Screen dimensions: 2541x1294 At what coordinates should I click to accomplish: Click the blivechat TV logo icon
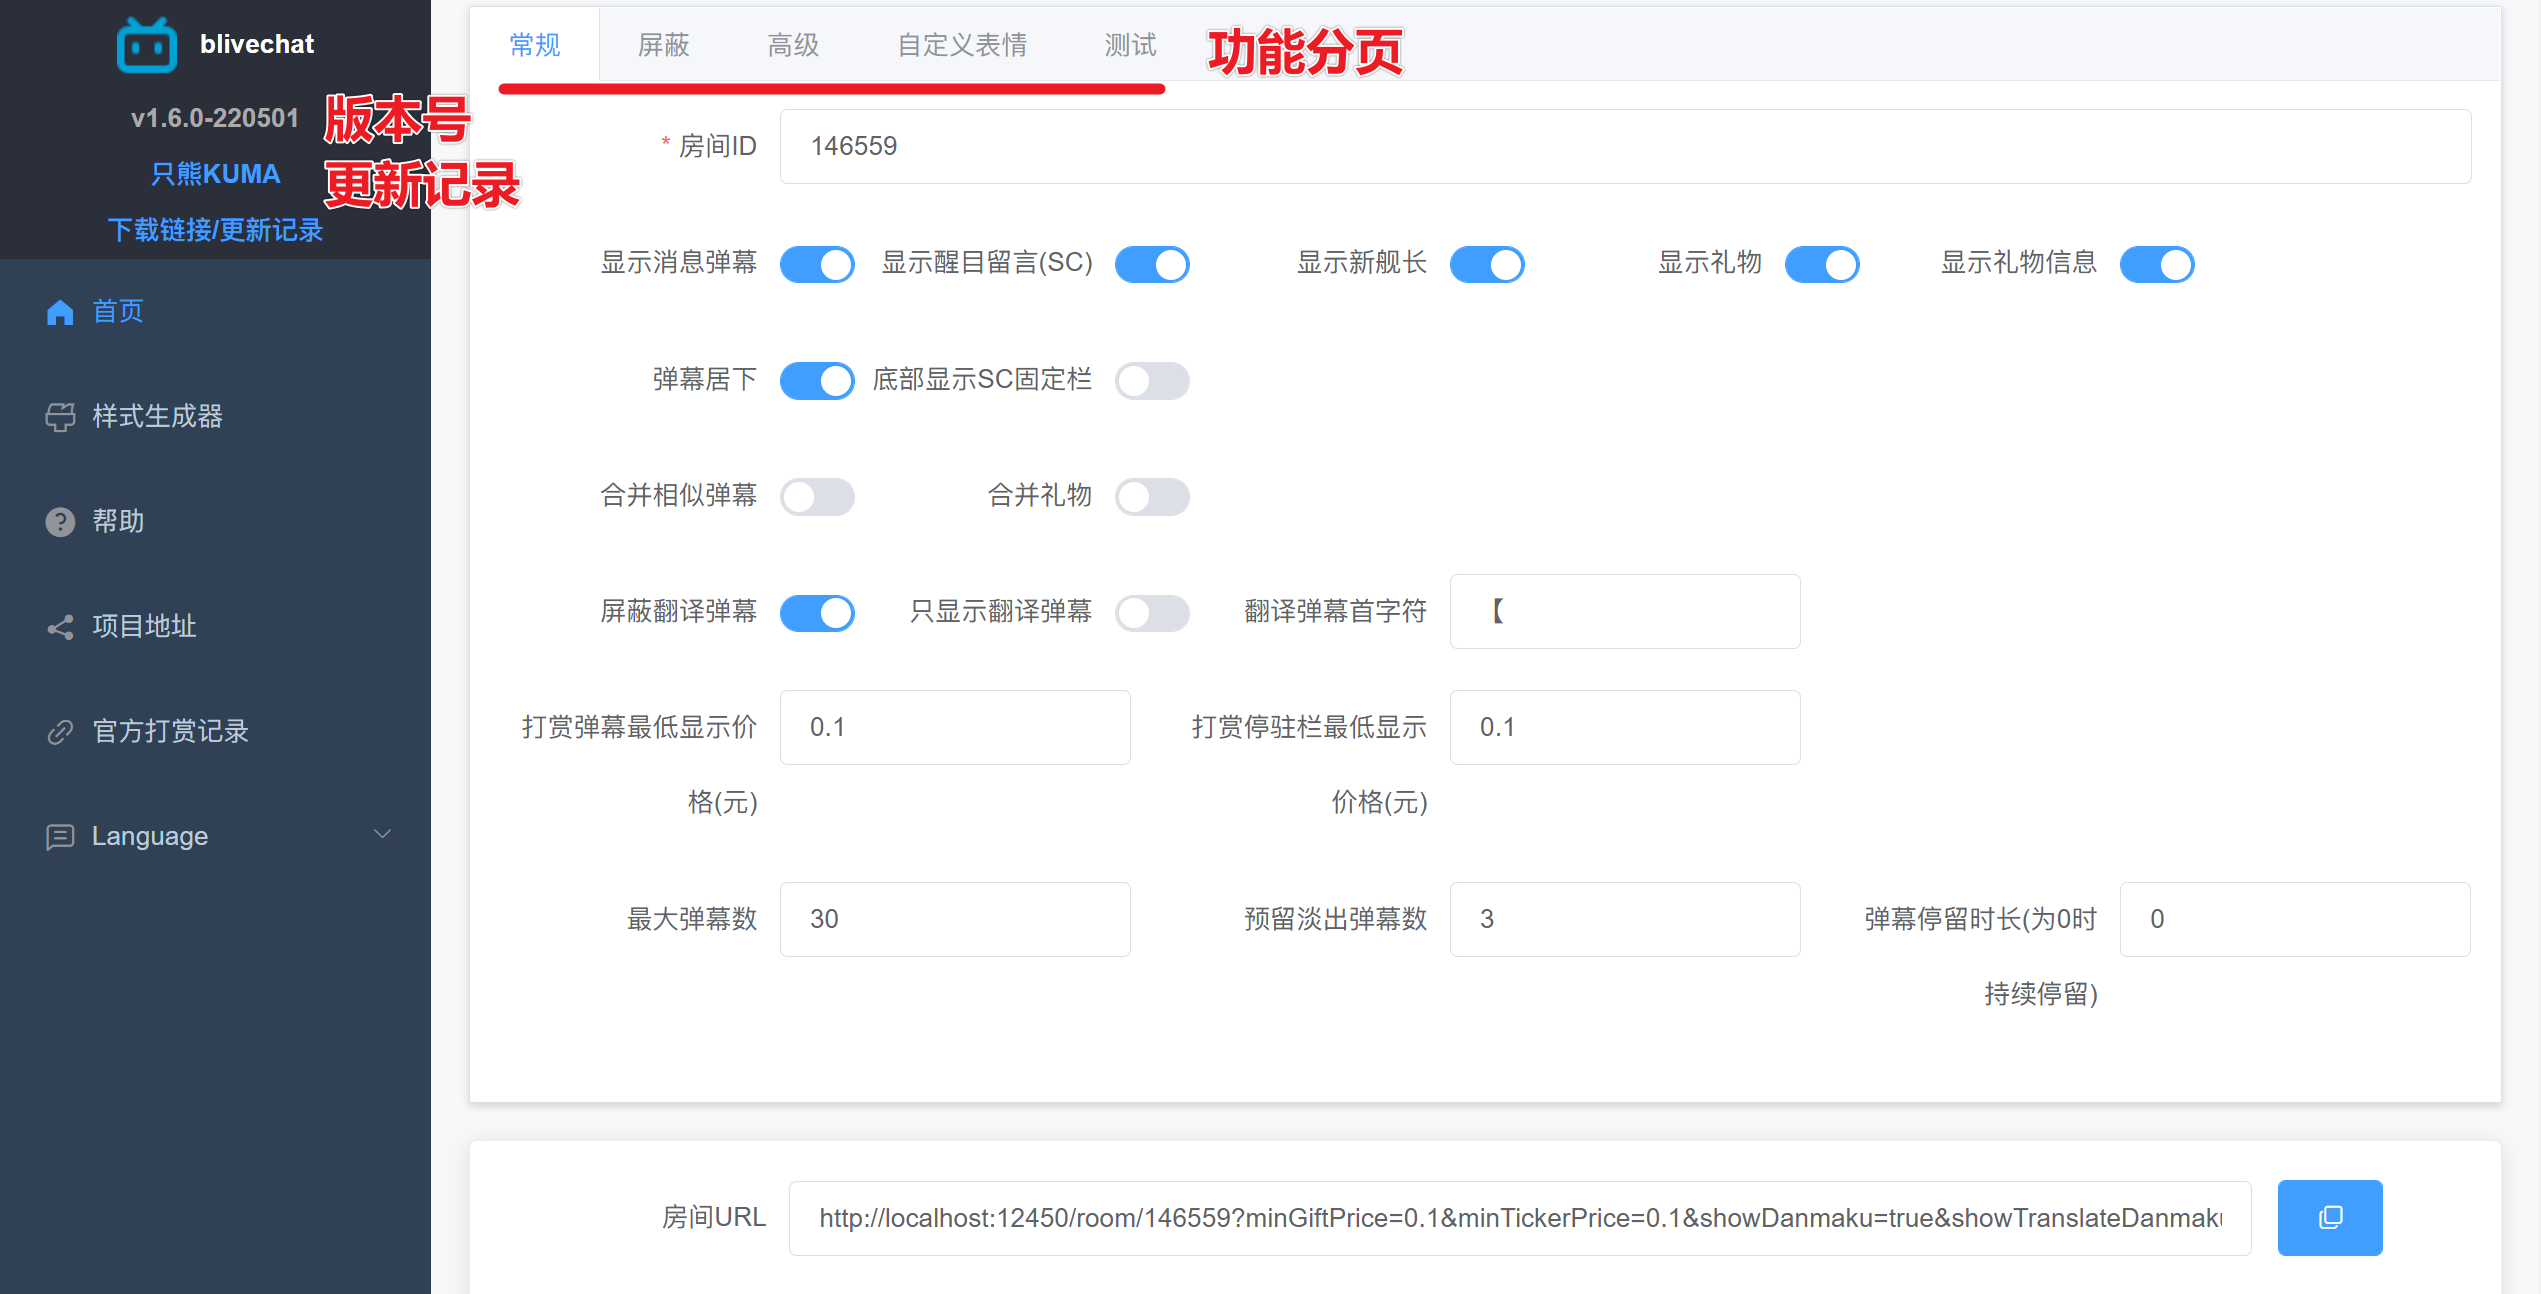[x=146, y=46]
